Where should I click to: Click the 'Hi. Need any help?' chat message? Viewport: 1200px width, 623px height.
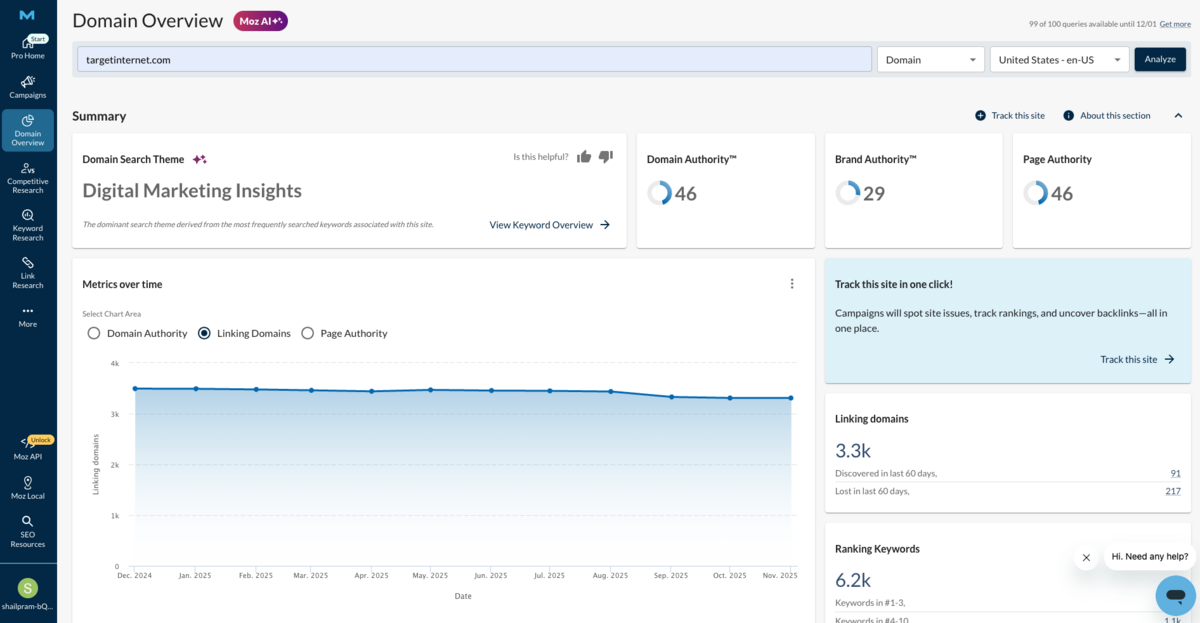pyautogui.click(x=1150, y=557)
